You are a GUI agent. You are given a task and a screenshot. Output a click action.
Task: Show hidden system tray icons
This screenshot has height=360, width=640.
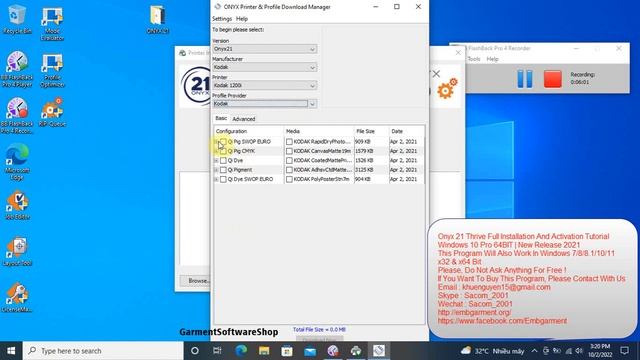pos(534,351)
